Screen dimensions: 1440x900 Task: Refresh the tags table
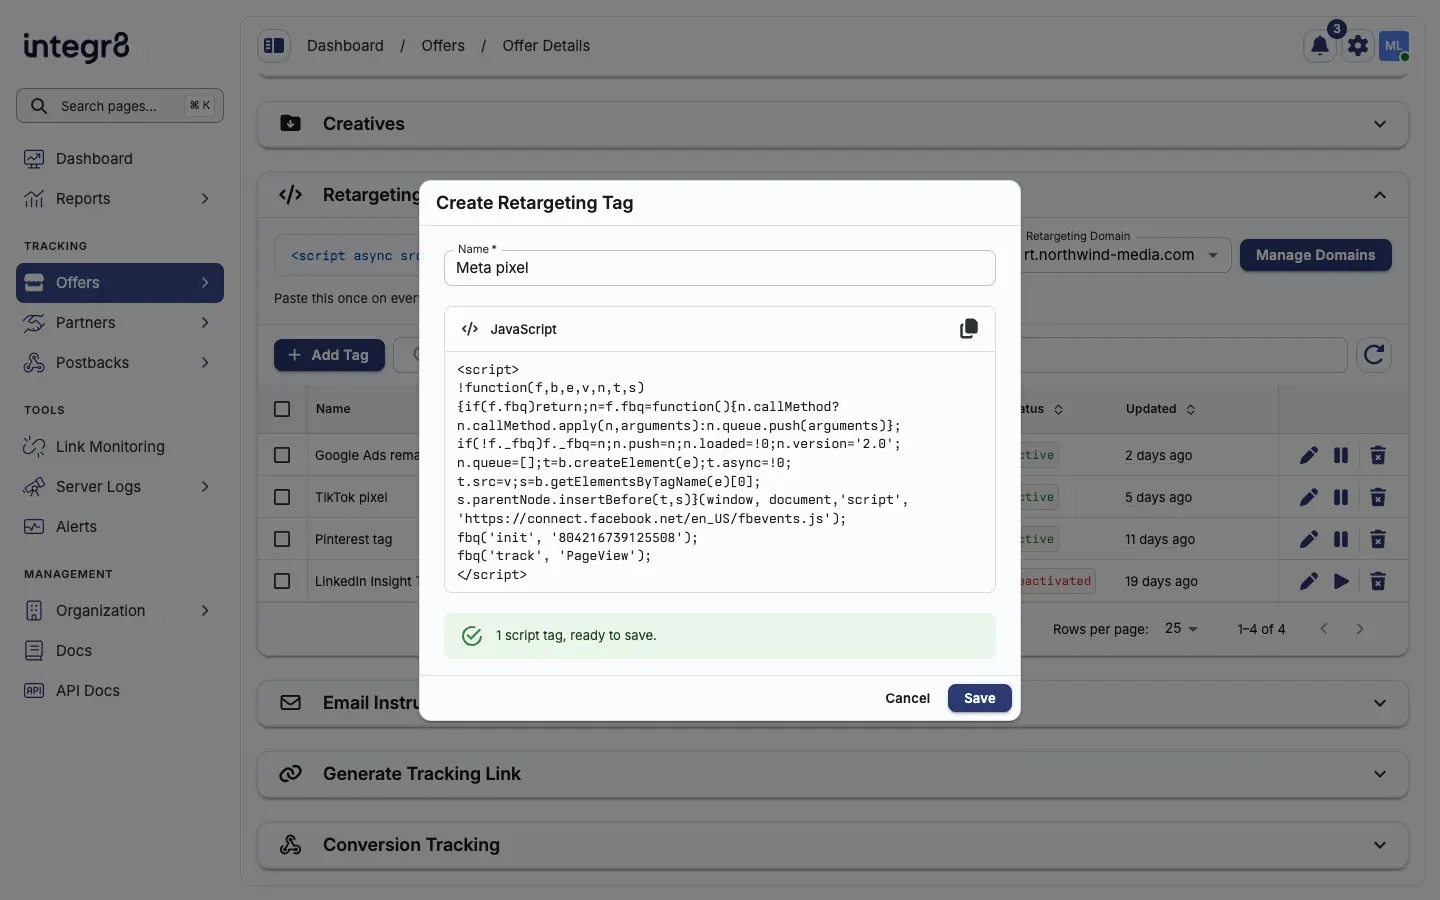click(1374, 355)
